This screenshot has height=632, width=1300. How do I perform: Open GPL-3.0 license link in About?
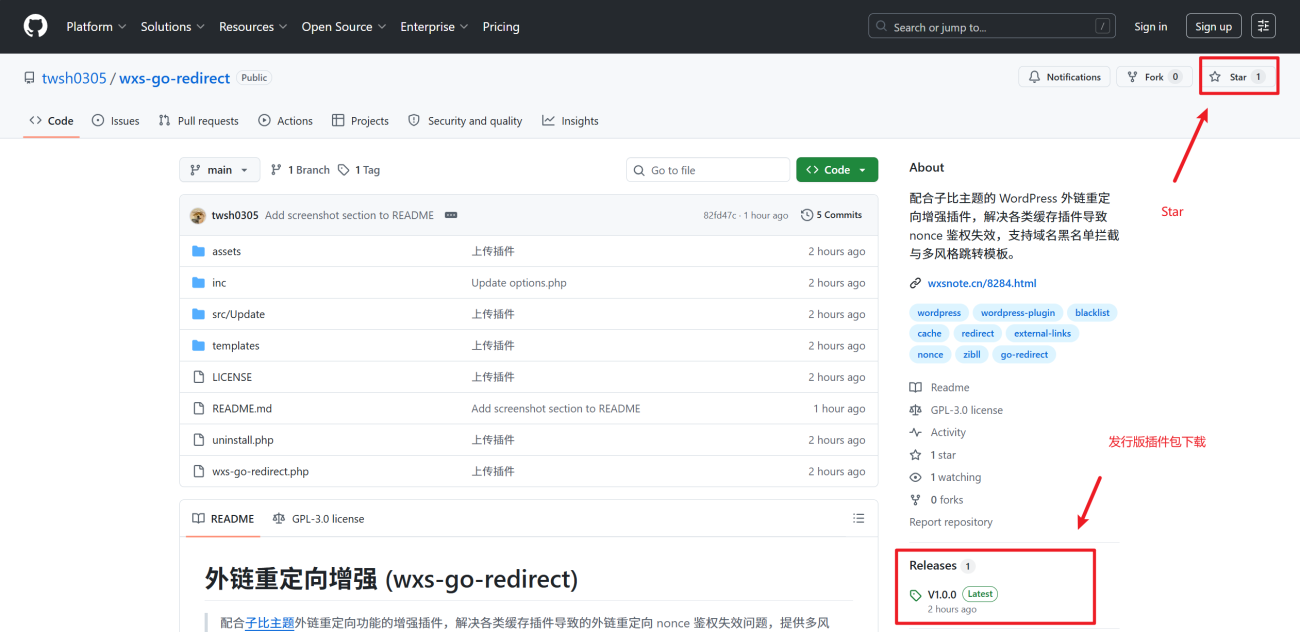click(x=956, y=410)
